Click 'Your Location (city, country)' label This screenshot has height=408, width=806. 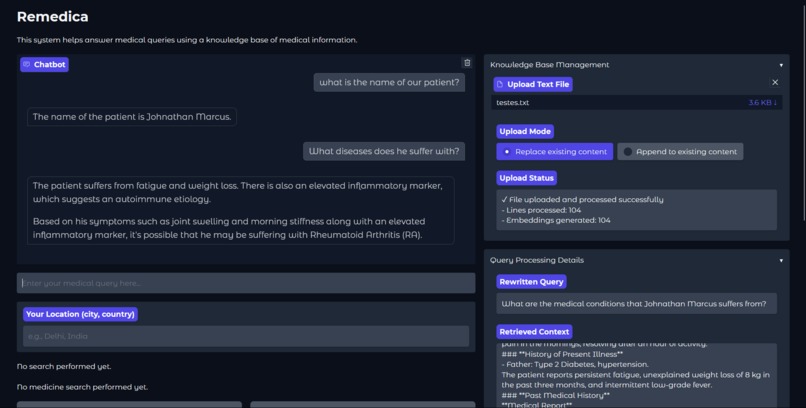coord(80,314)
